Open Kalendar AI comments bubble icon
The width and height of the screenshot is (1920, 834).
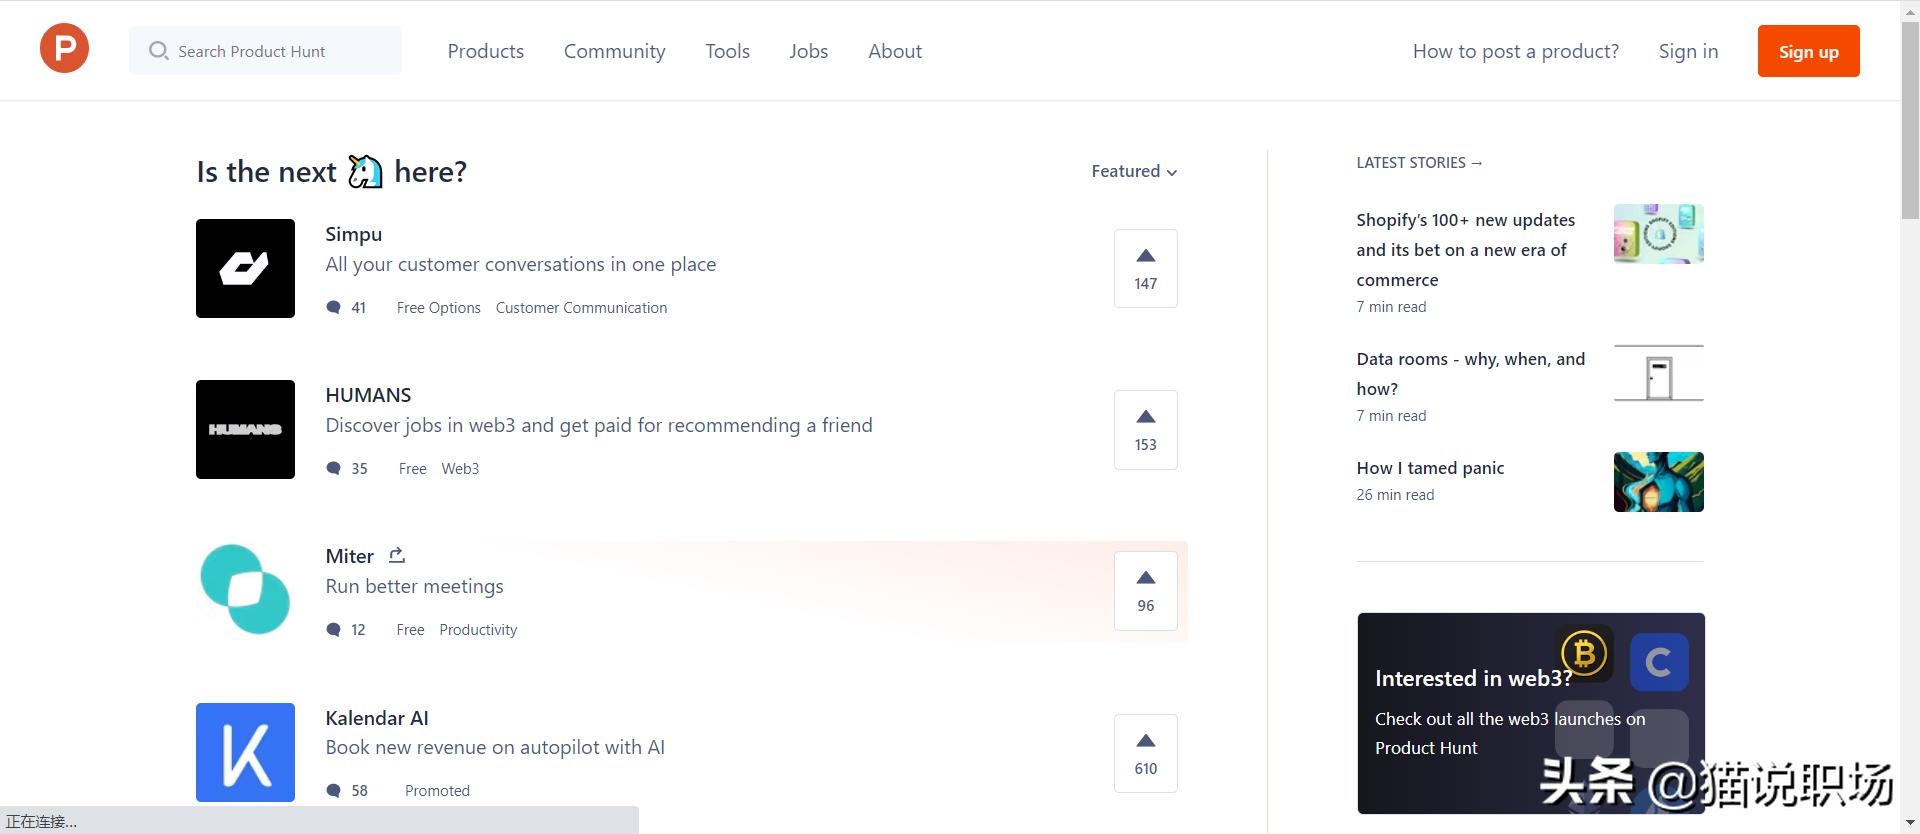click(334, 790)
